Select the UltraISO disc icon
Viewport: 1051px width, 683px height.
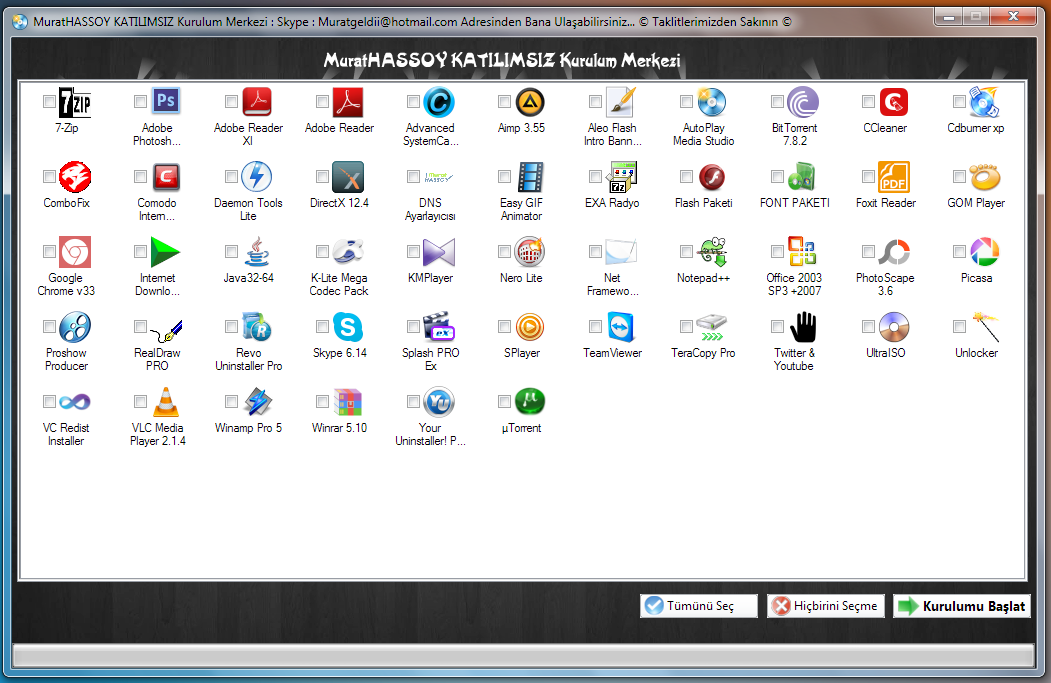pyautogui.click(x=893, y=327)
